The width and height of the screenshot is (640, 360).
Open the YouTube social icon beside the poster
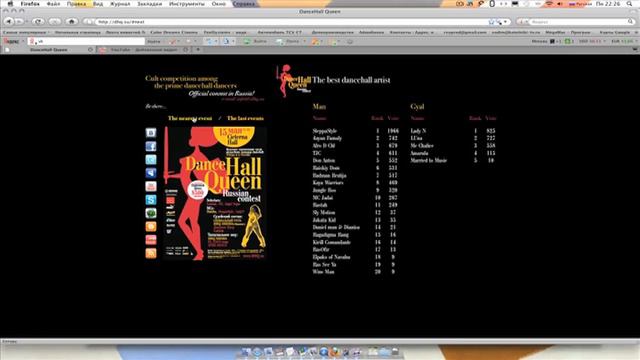(151, 186)
